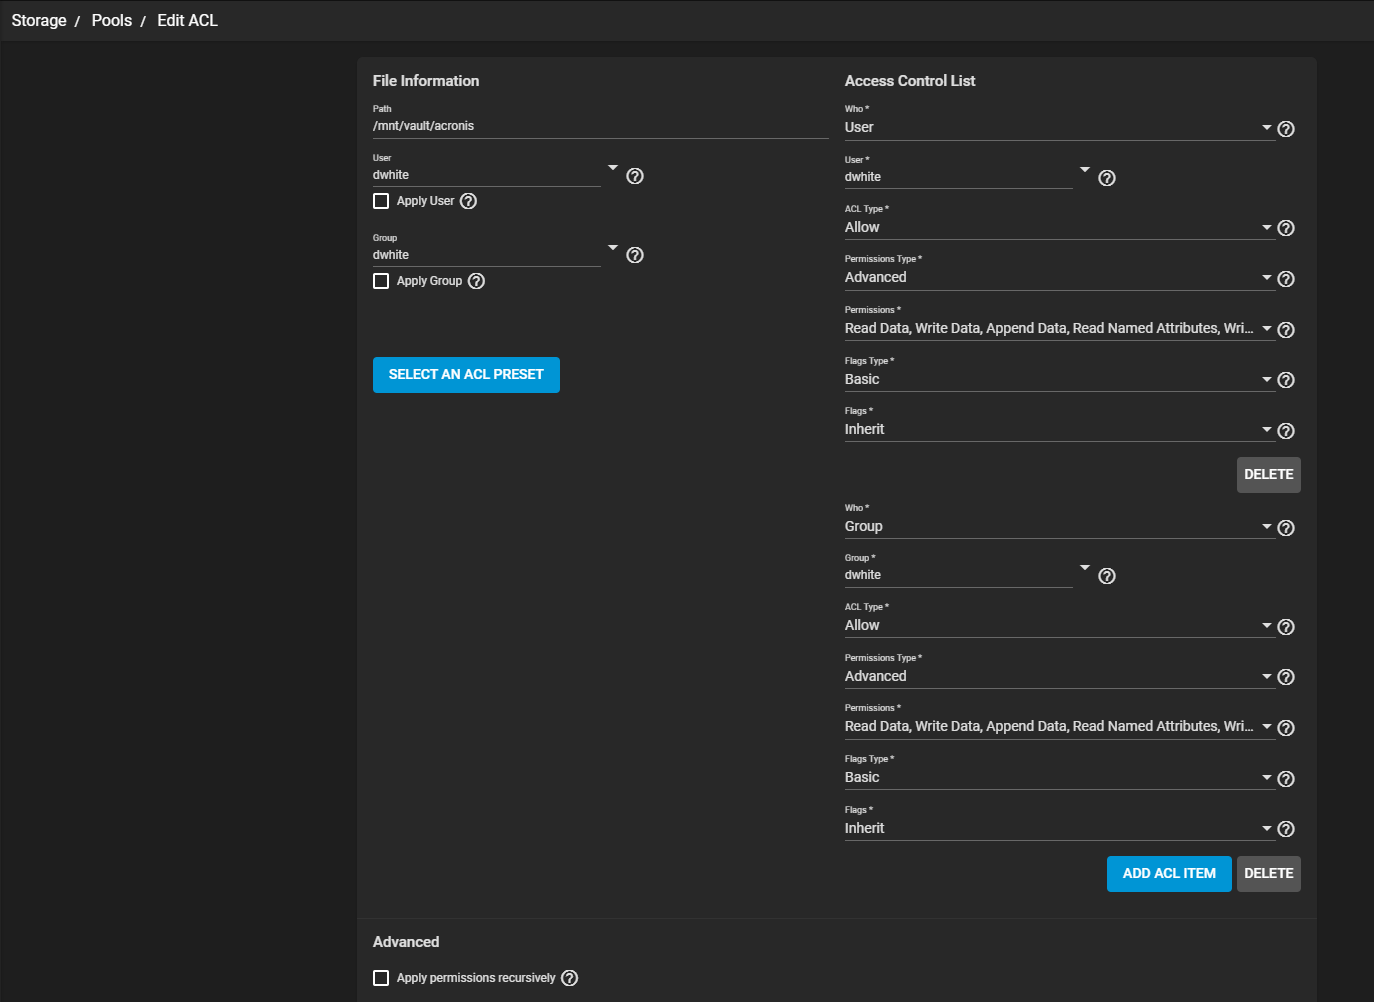Open second entry Permissions dropdown

1059,727
